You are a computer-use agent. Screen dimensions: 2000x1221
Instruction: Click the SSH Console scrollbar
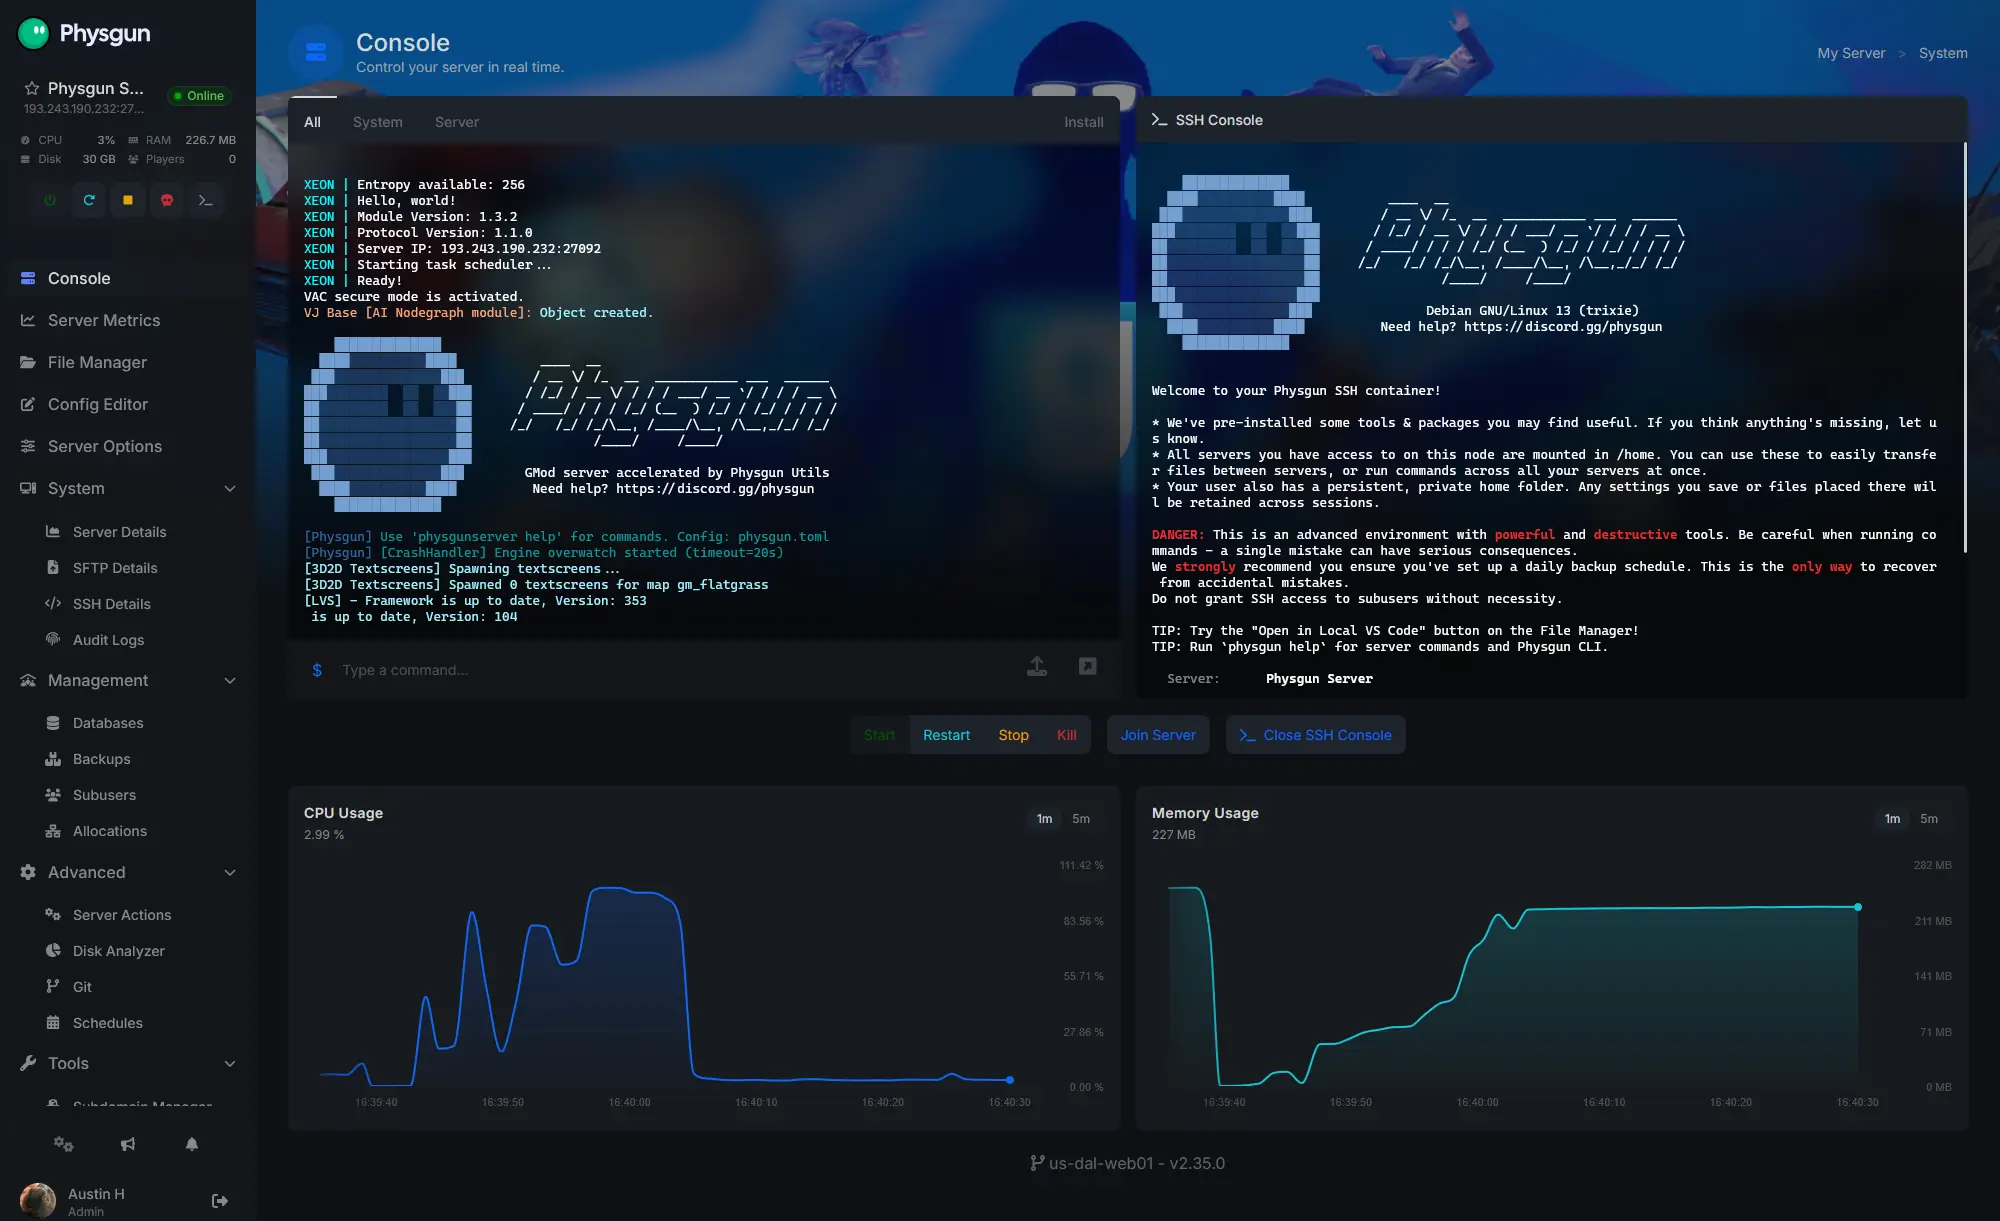pos(1965,347)
